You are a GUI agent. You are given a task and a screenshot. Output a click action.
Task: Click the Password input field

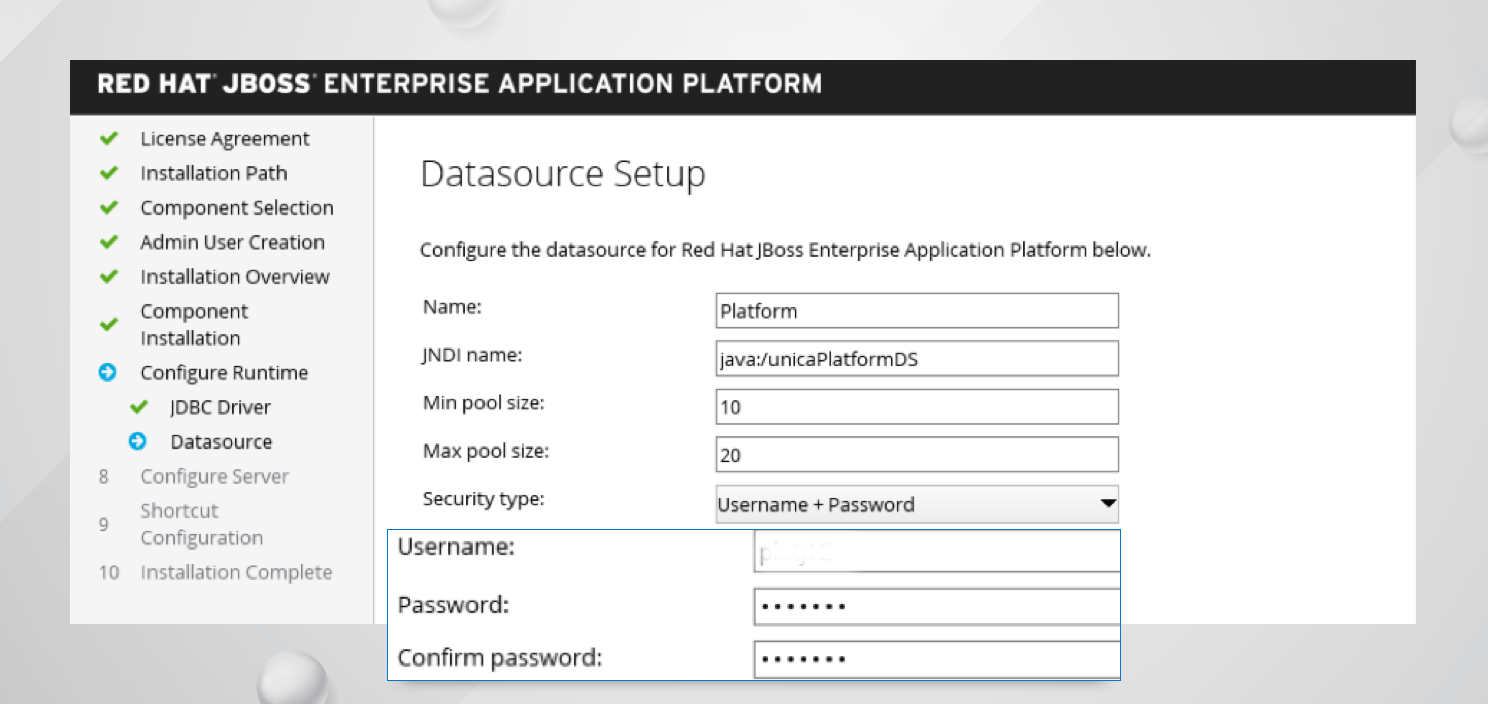936,606
